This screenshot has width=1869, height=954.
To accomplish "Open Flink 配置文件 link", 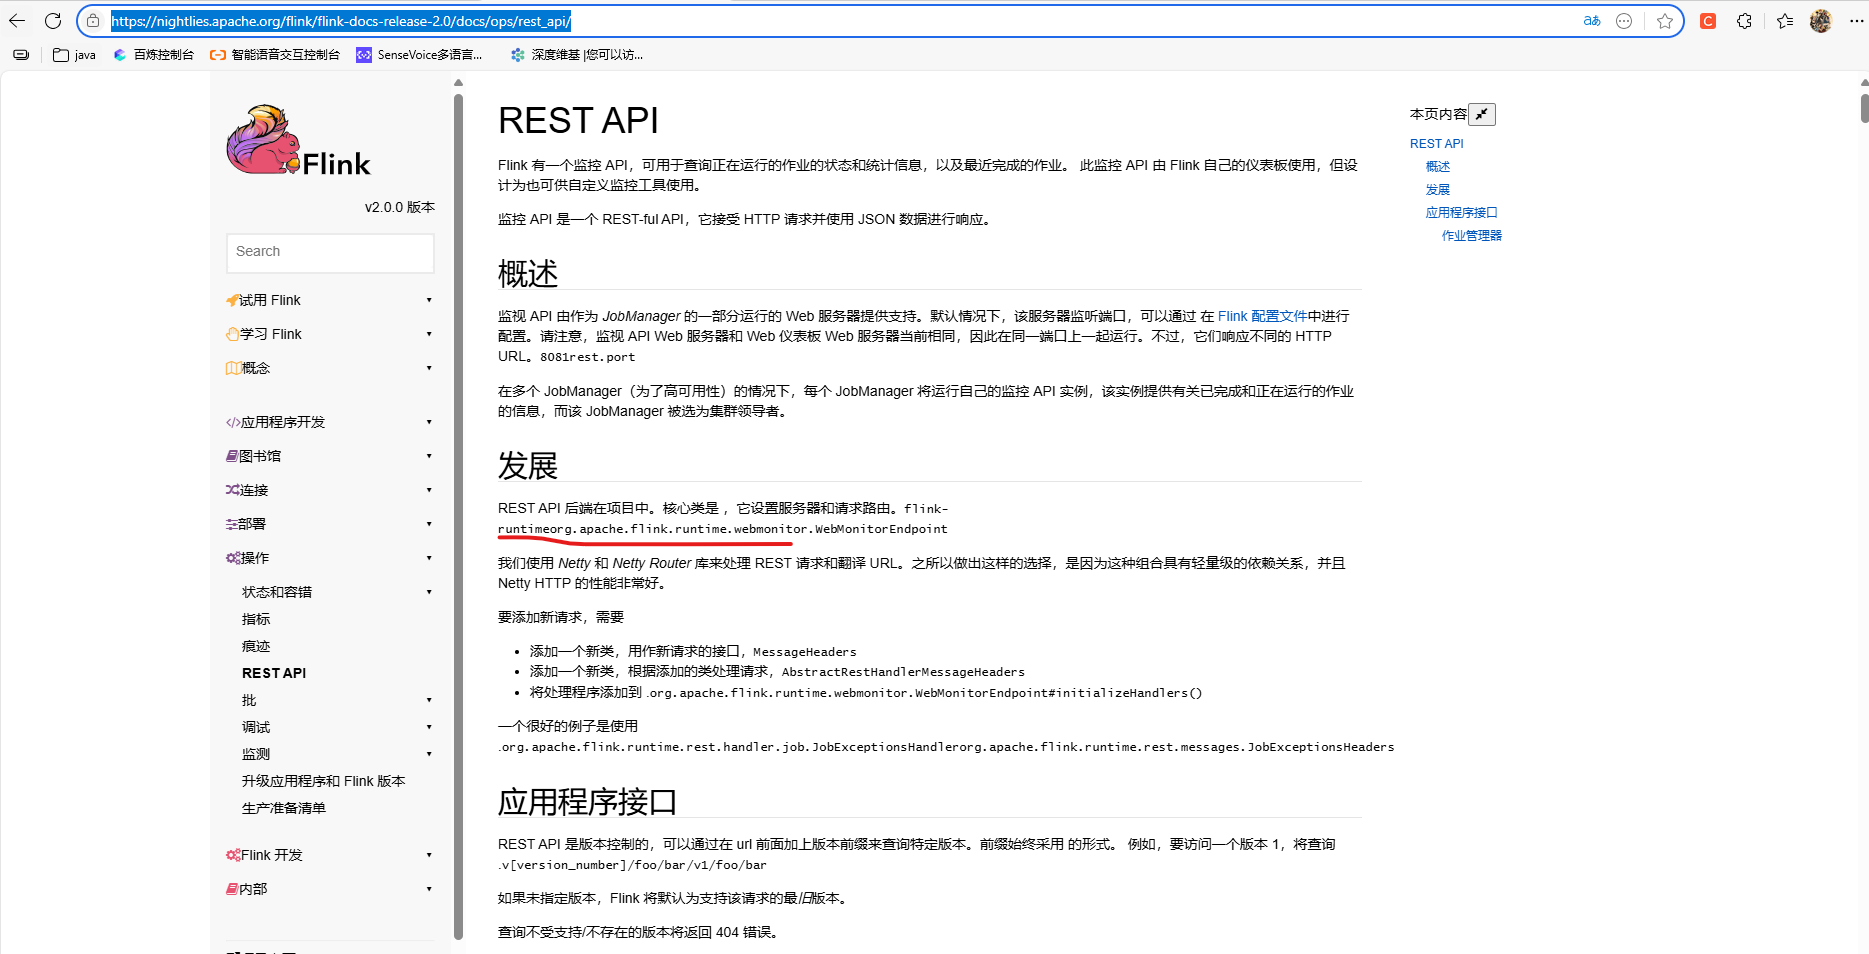I will (1262, 316).
